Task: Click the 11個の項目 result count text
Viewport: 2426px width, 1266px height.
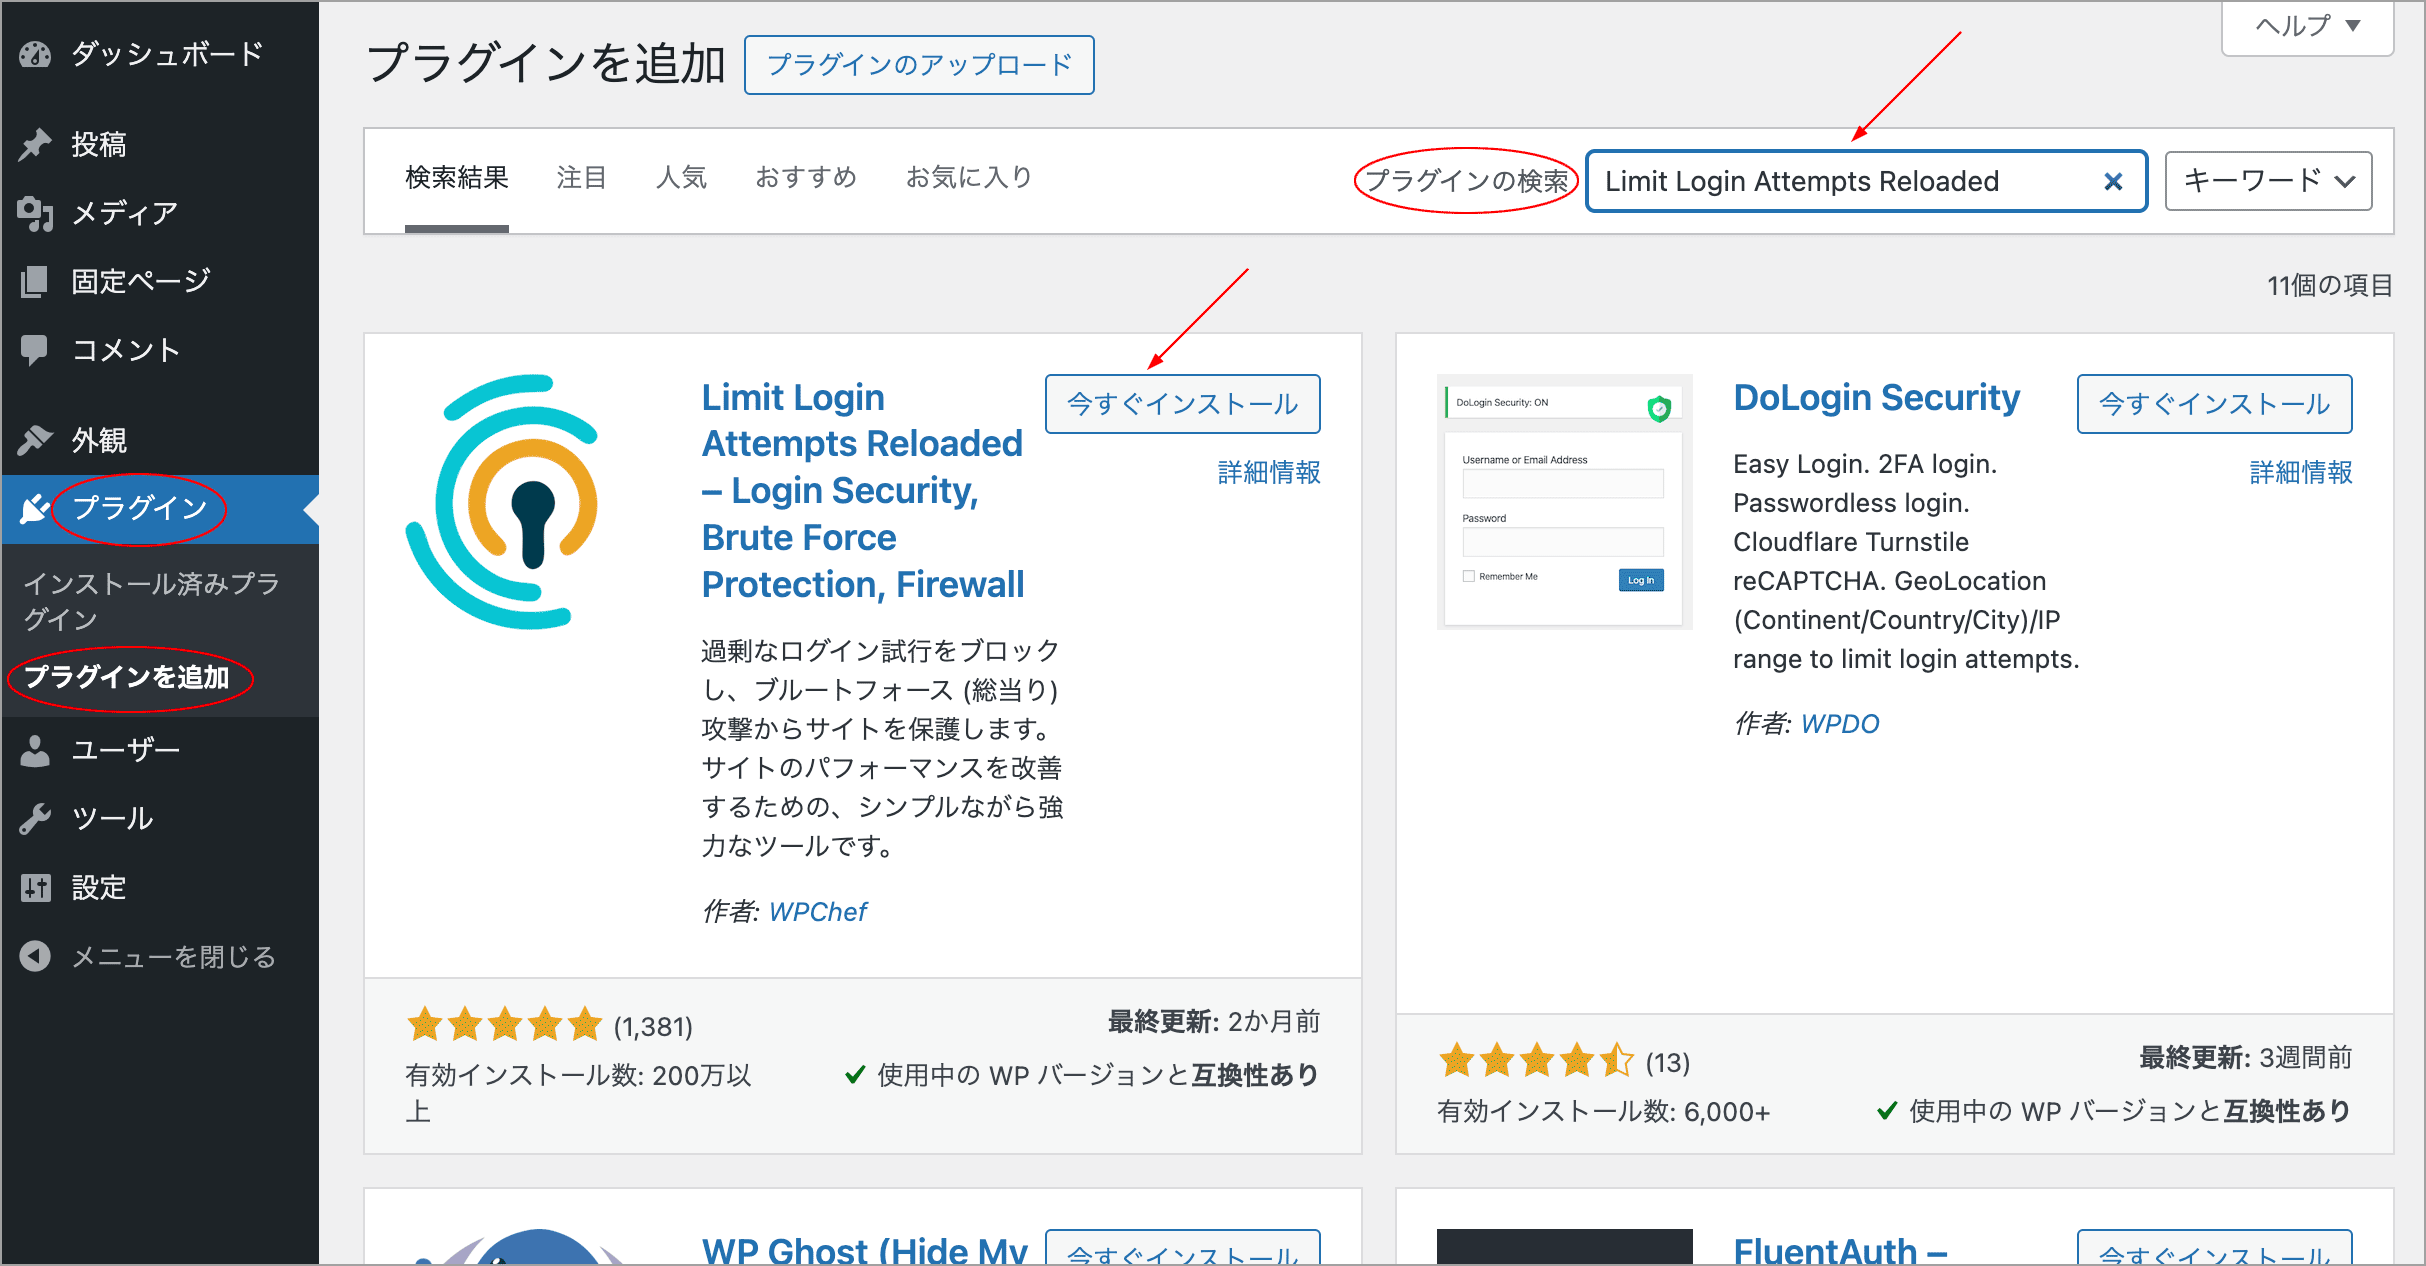Action: pyautogui.click(x=2330, y=286)
